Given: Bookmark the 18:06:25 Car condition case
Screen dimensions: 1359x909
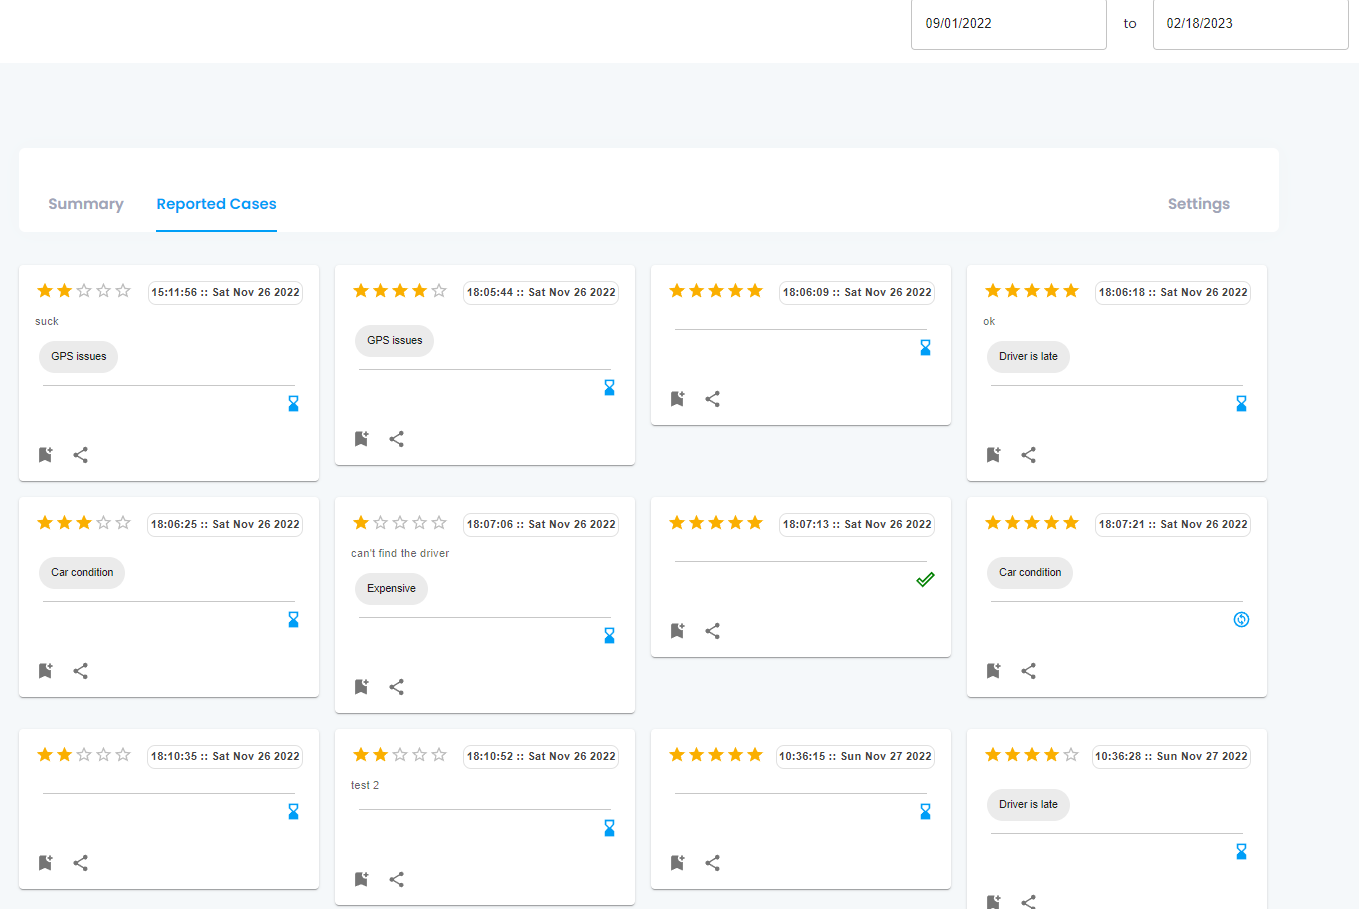Looking at the screenshot, I should [x=45, y=671].
